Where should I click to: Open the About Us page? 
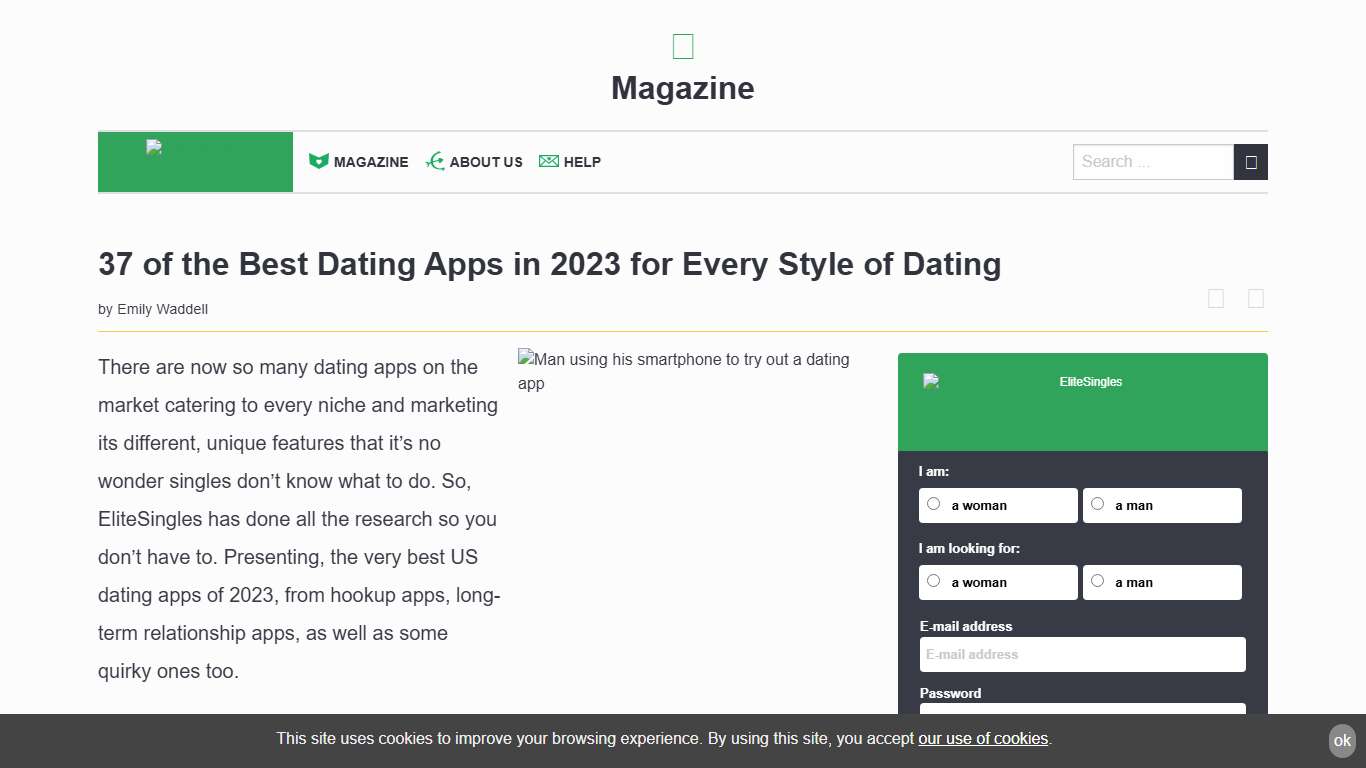pyautogui.click(x=486, y=161)
